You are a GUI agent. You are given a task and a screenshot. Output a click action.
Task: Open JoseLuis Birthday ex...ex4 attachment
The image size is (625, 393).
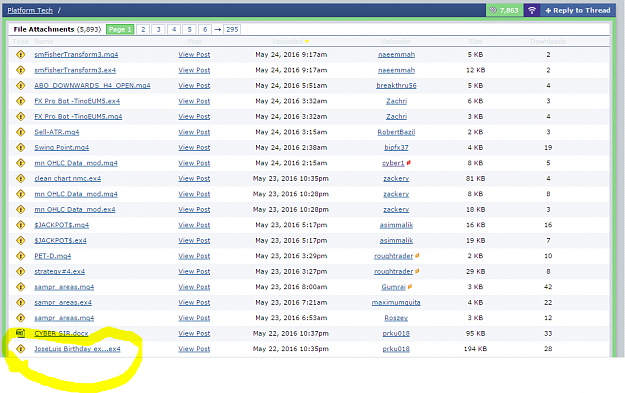(x=77, y=349)
